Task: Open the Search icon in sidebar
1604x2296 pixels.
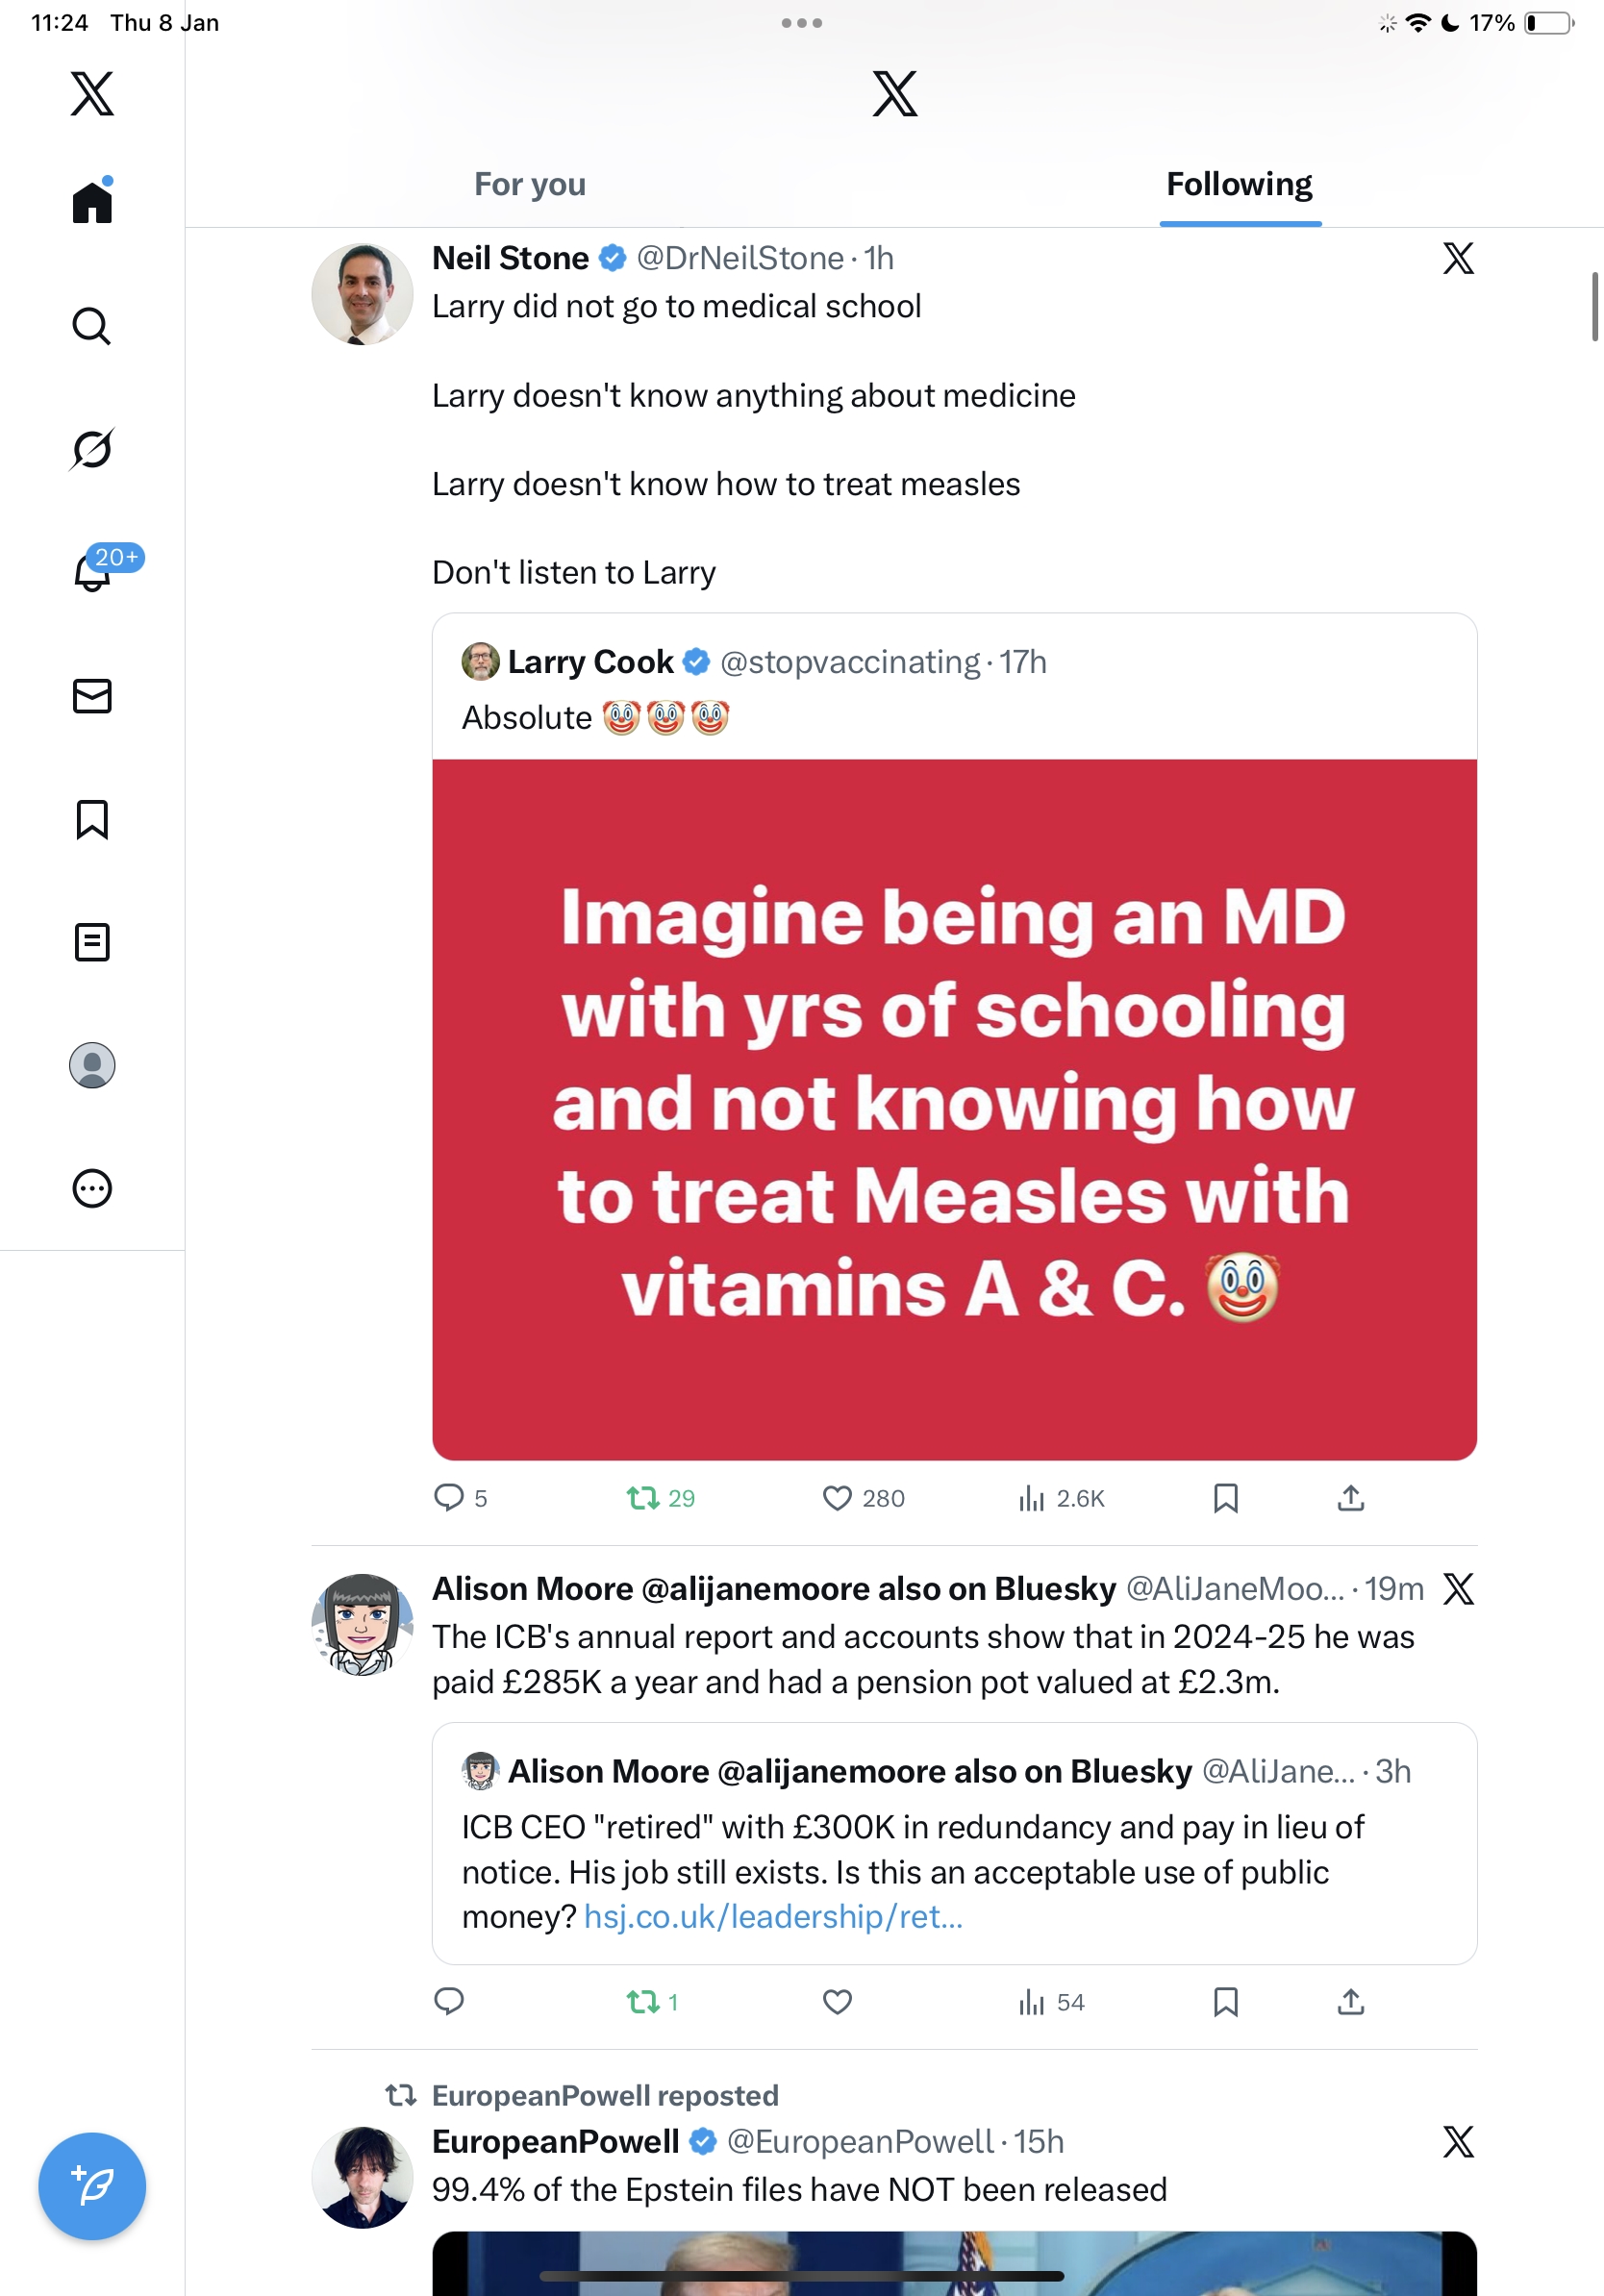Action: tap(92, 326)
